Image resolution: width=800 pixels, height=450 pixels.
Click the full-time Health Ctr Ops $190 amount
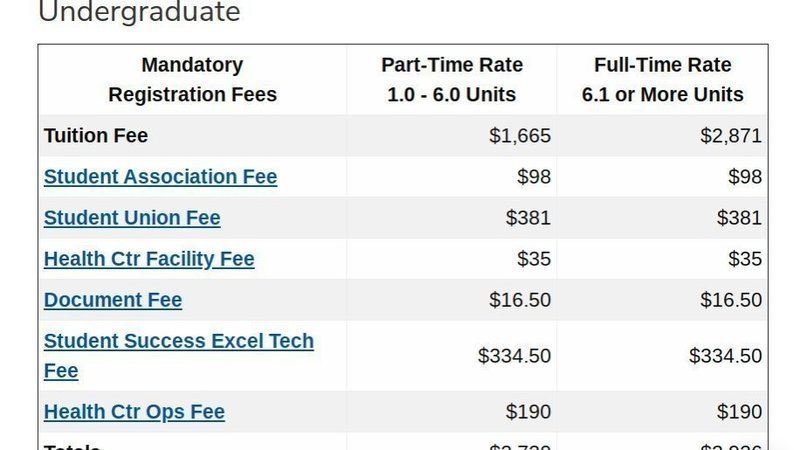(739, 412)
